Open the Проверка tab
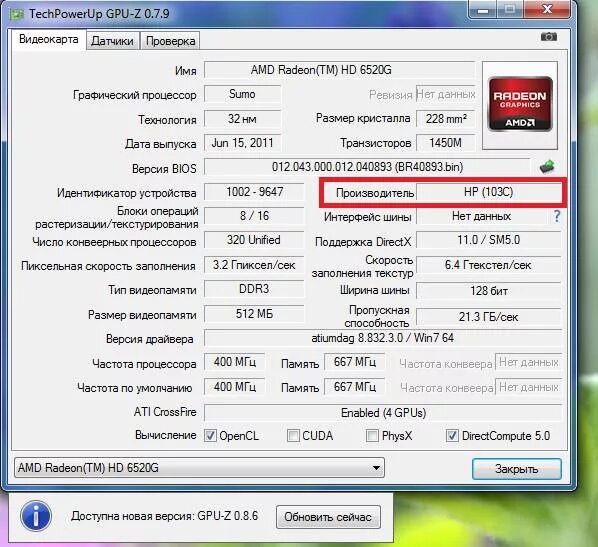 point(170,41)
